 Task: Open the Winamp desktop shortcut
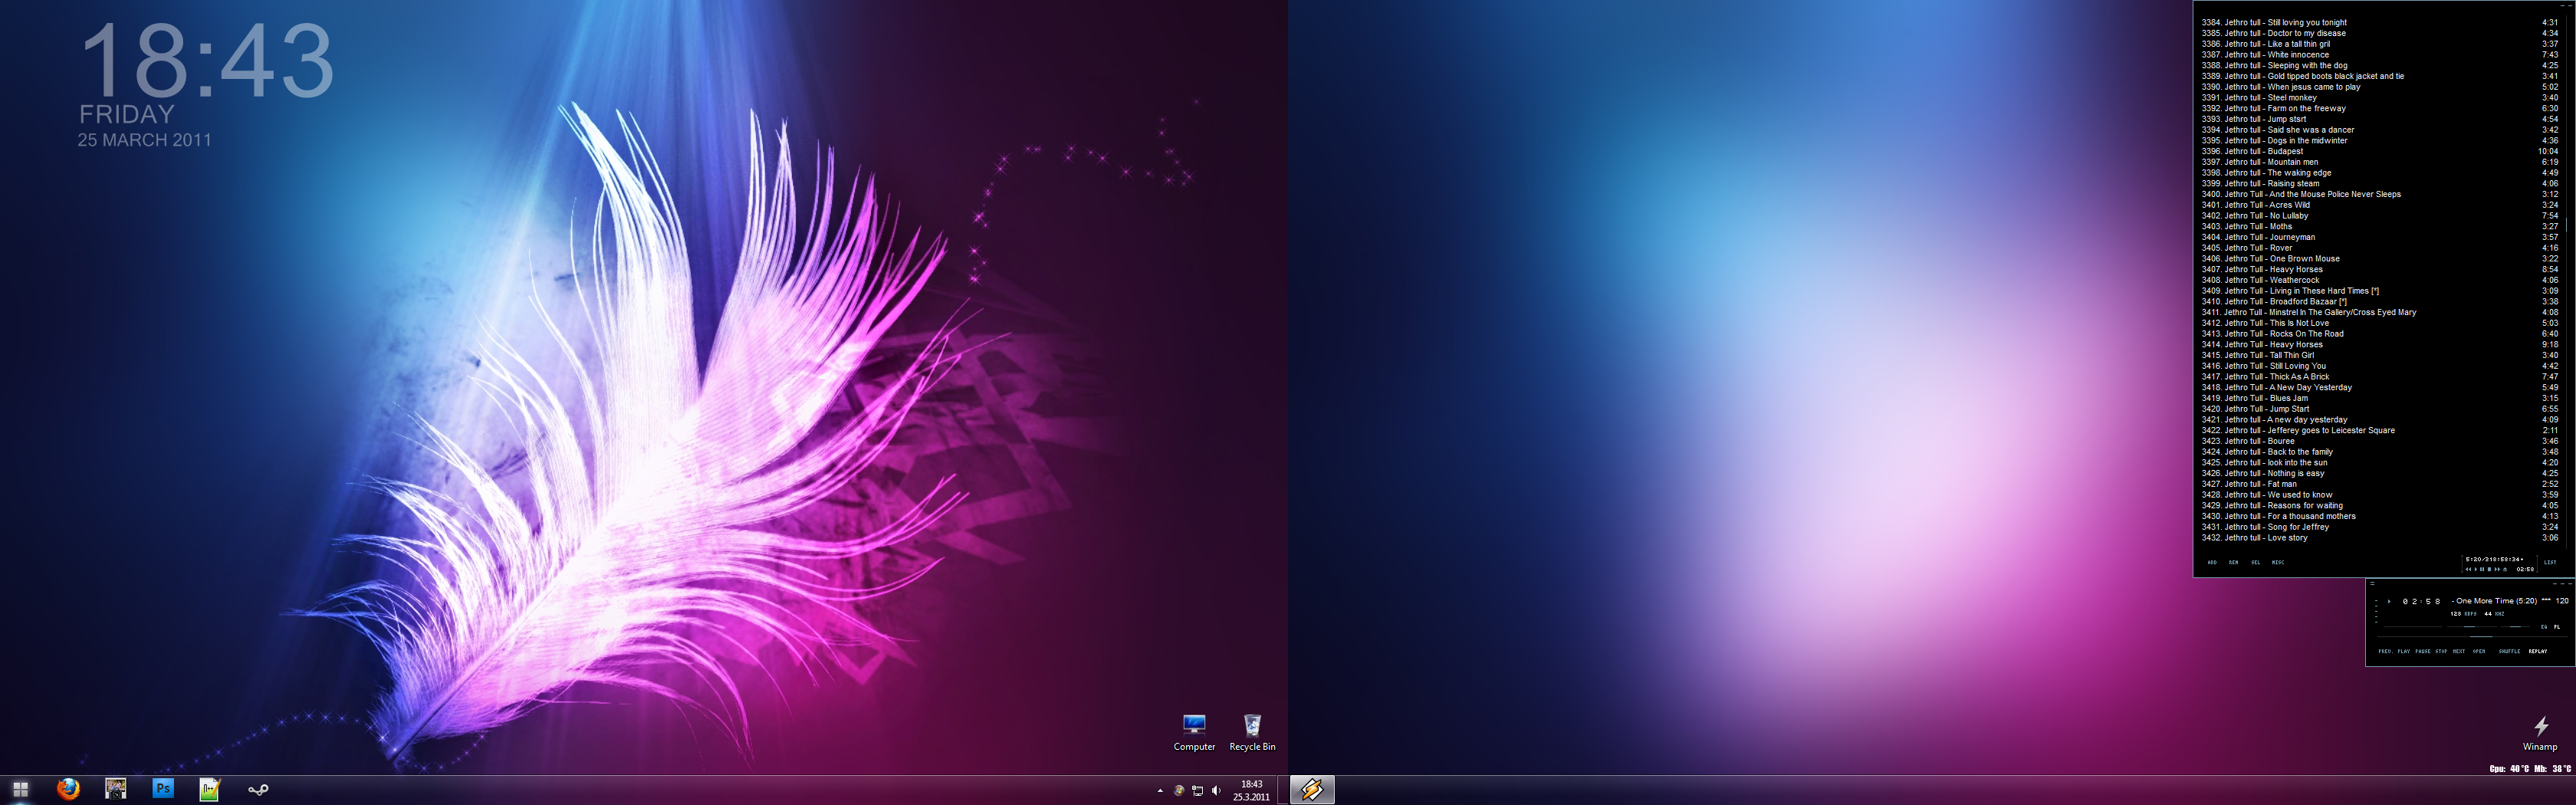point(2540,733)
